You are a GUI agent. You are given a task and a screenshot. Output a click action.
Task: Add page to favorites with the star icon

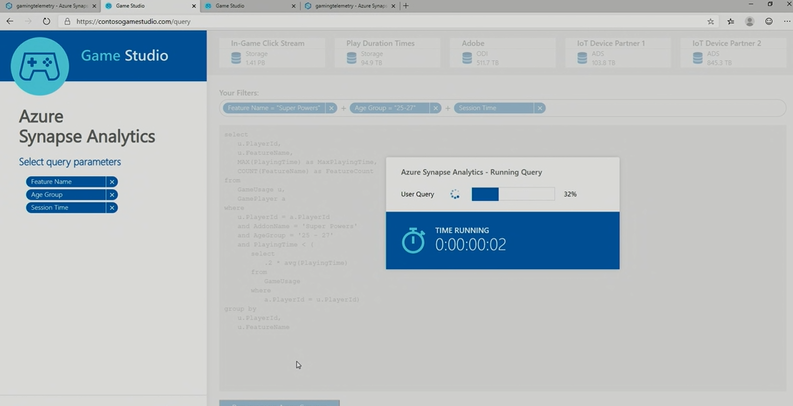coord(710,20)
